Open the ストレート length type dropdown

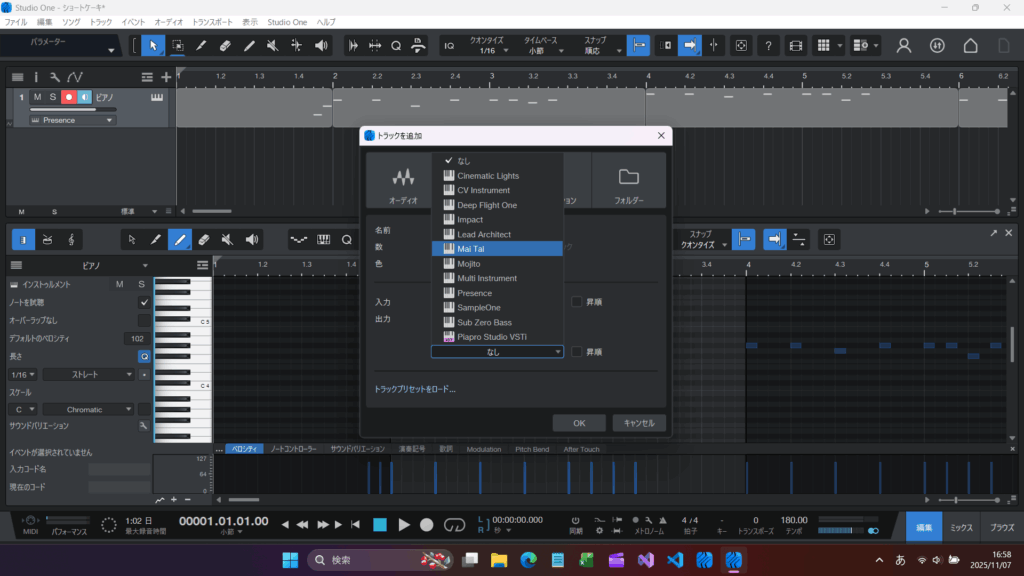90,374
